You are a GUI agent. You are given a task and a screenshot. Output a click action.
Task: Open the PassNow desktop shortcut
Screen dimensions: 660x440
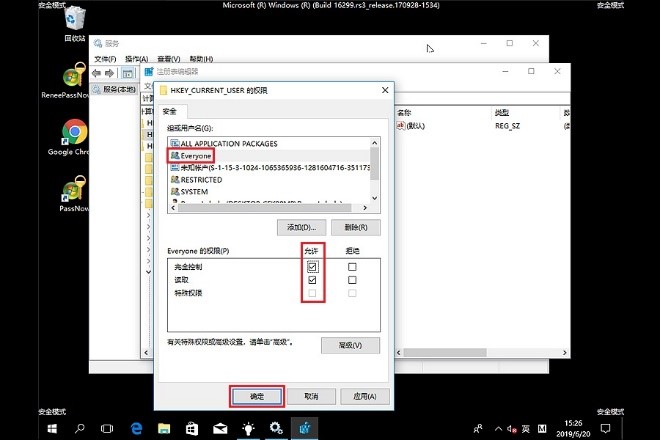coord(74,194)
